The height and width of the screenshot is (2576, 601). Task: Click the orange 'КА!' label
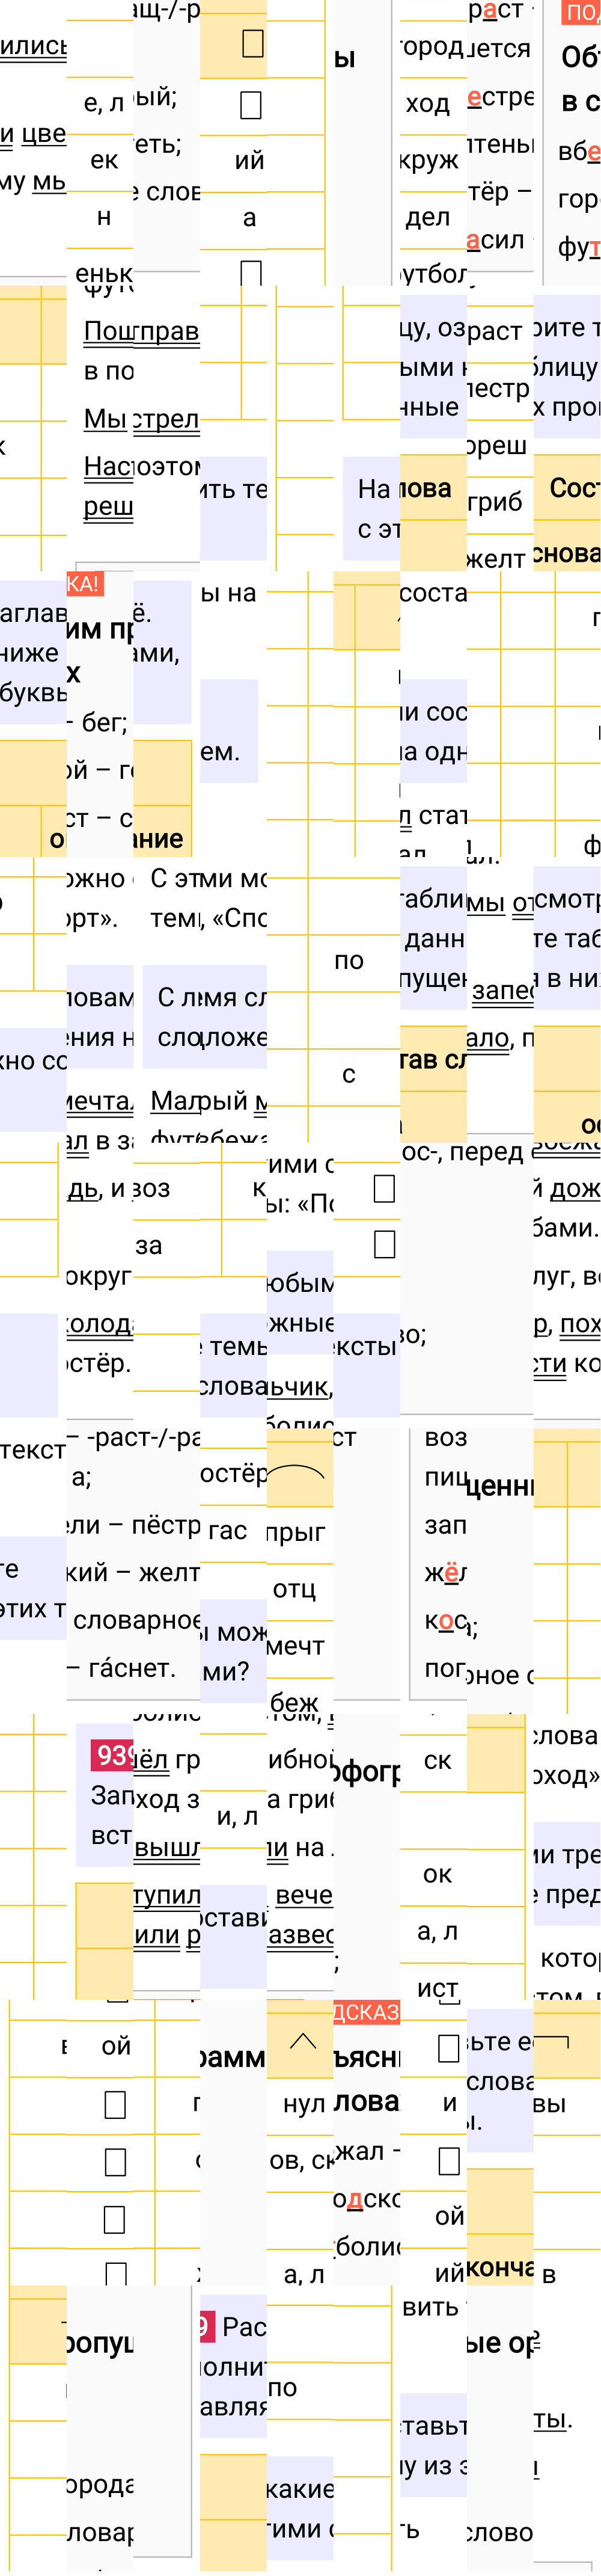tap(84, 584)
